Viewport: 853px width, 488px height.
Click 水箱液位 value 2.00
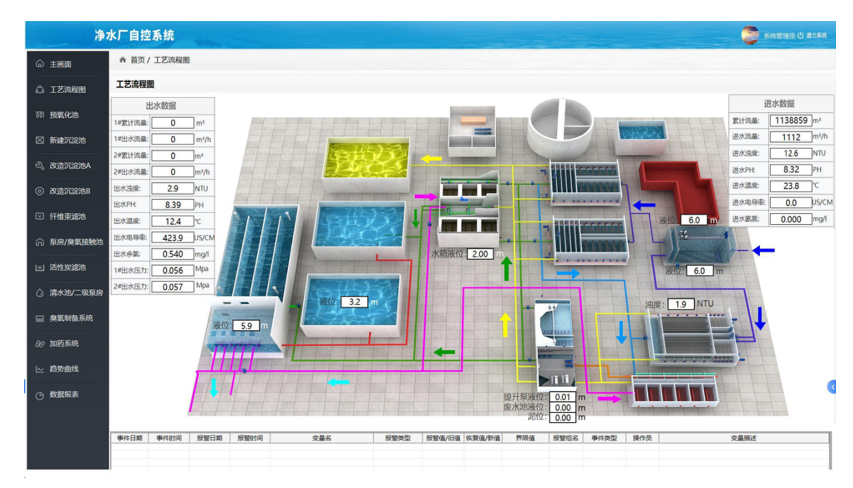480,254
